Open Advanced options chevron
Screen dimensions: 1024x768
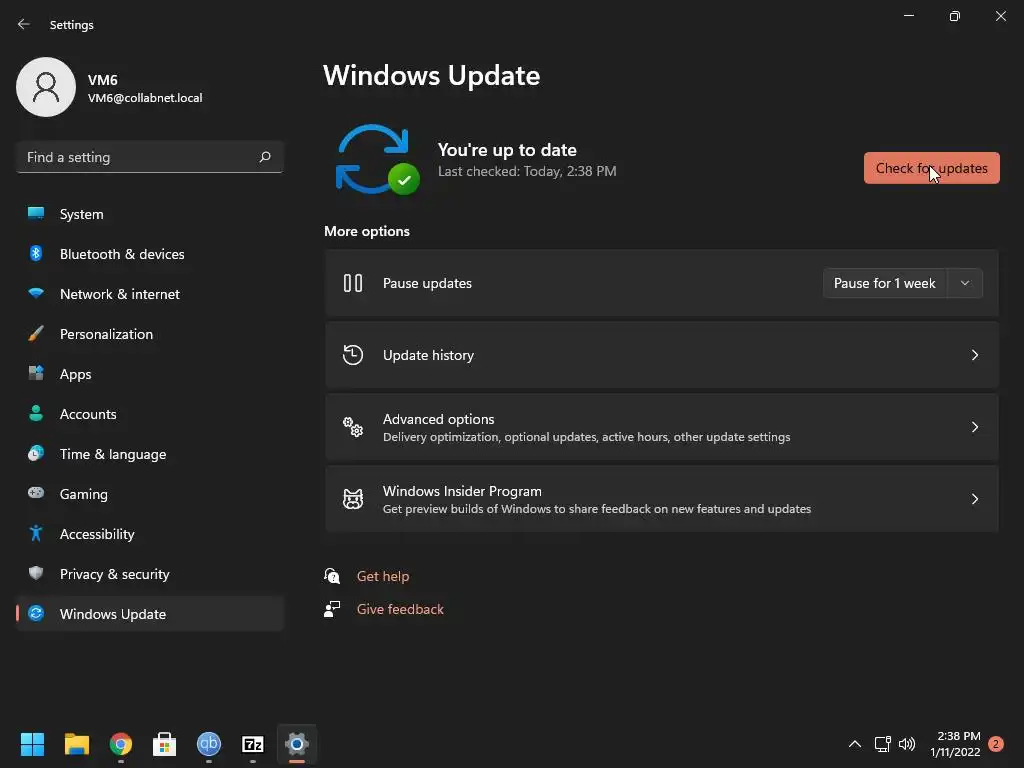tap(974, 426)
